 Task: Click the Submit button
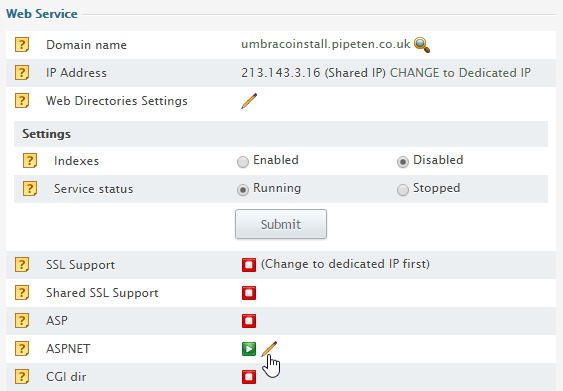coord(281,224)
